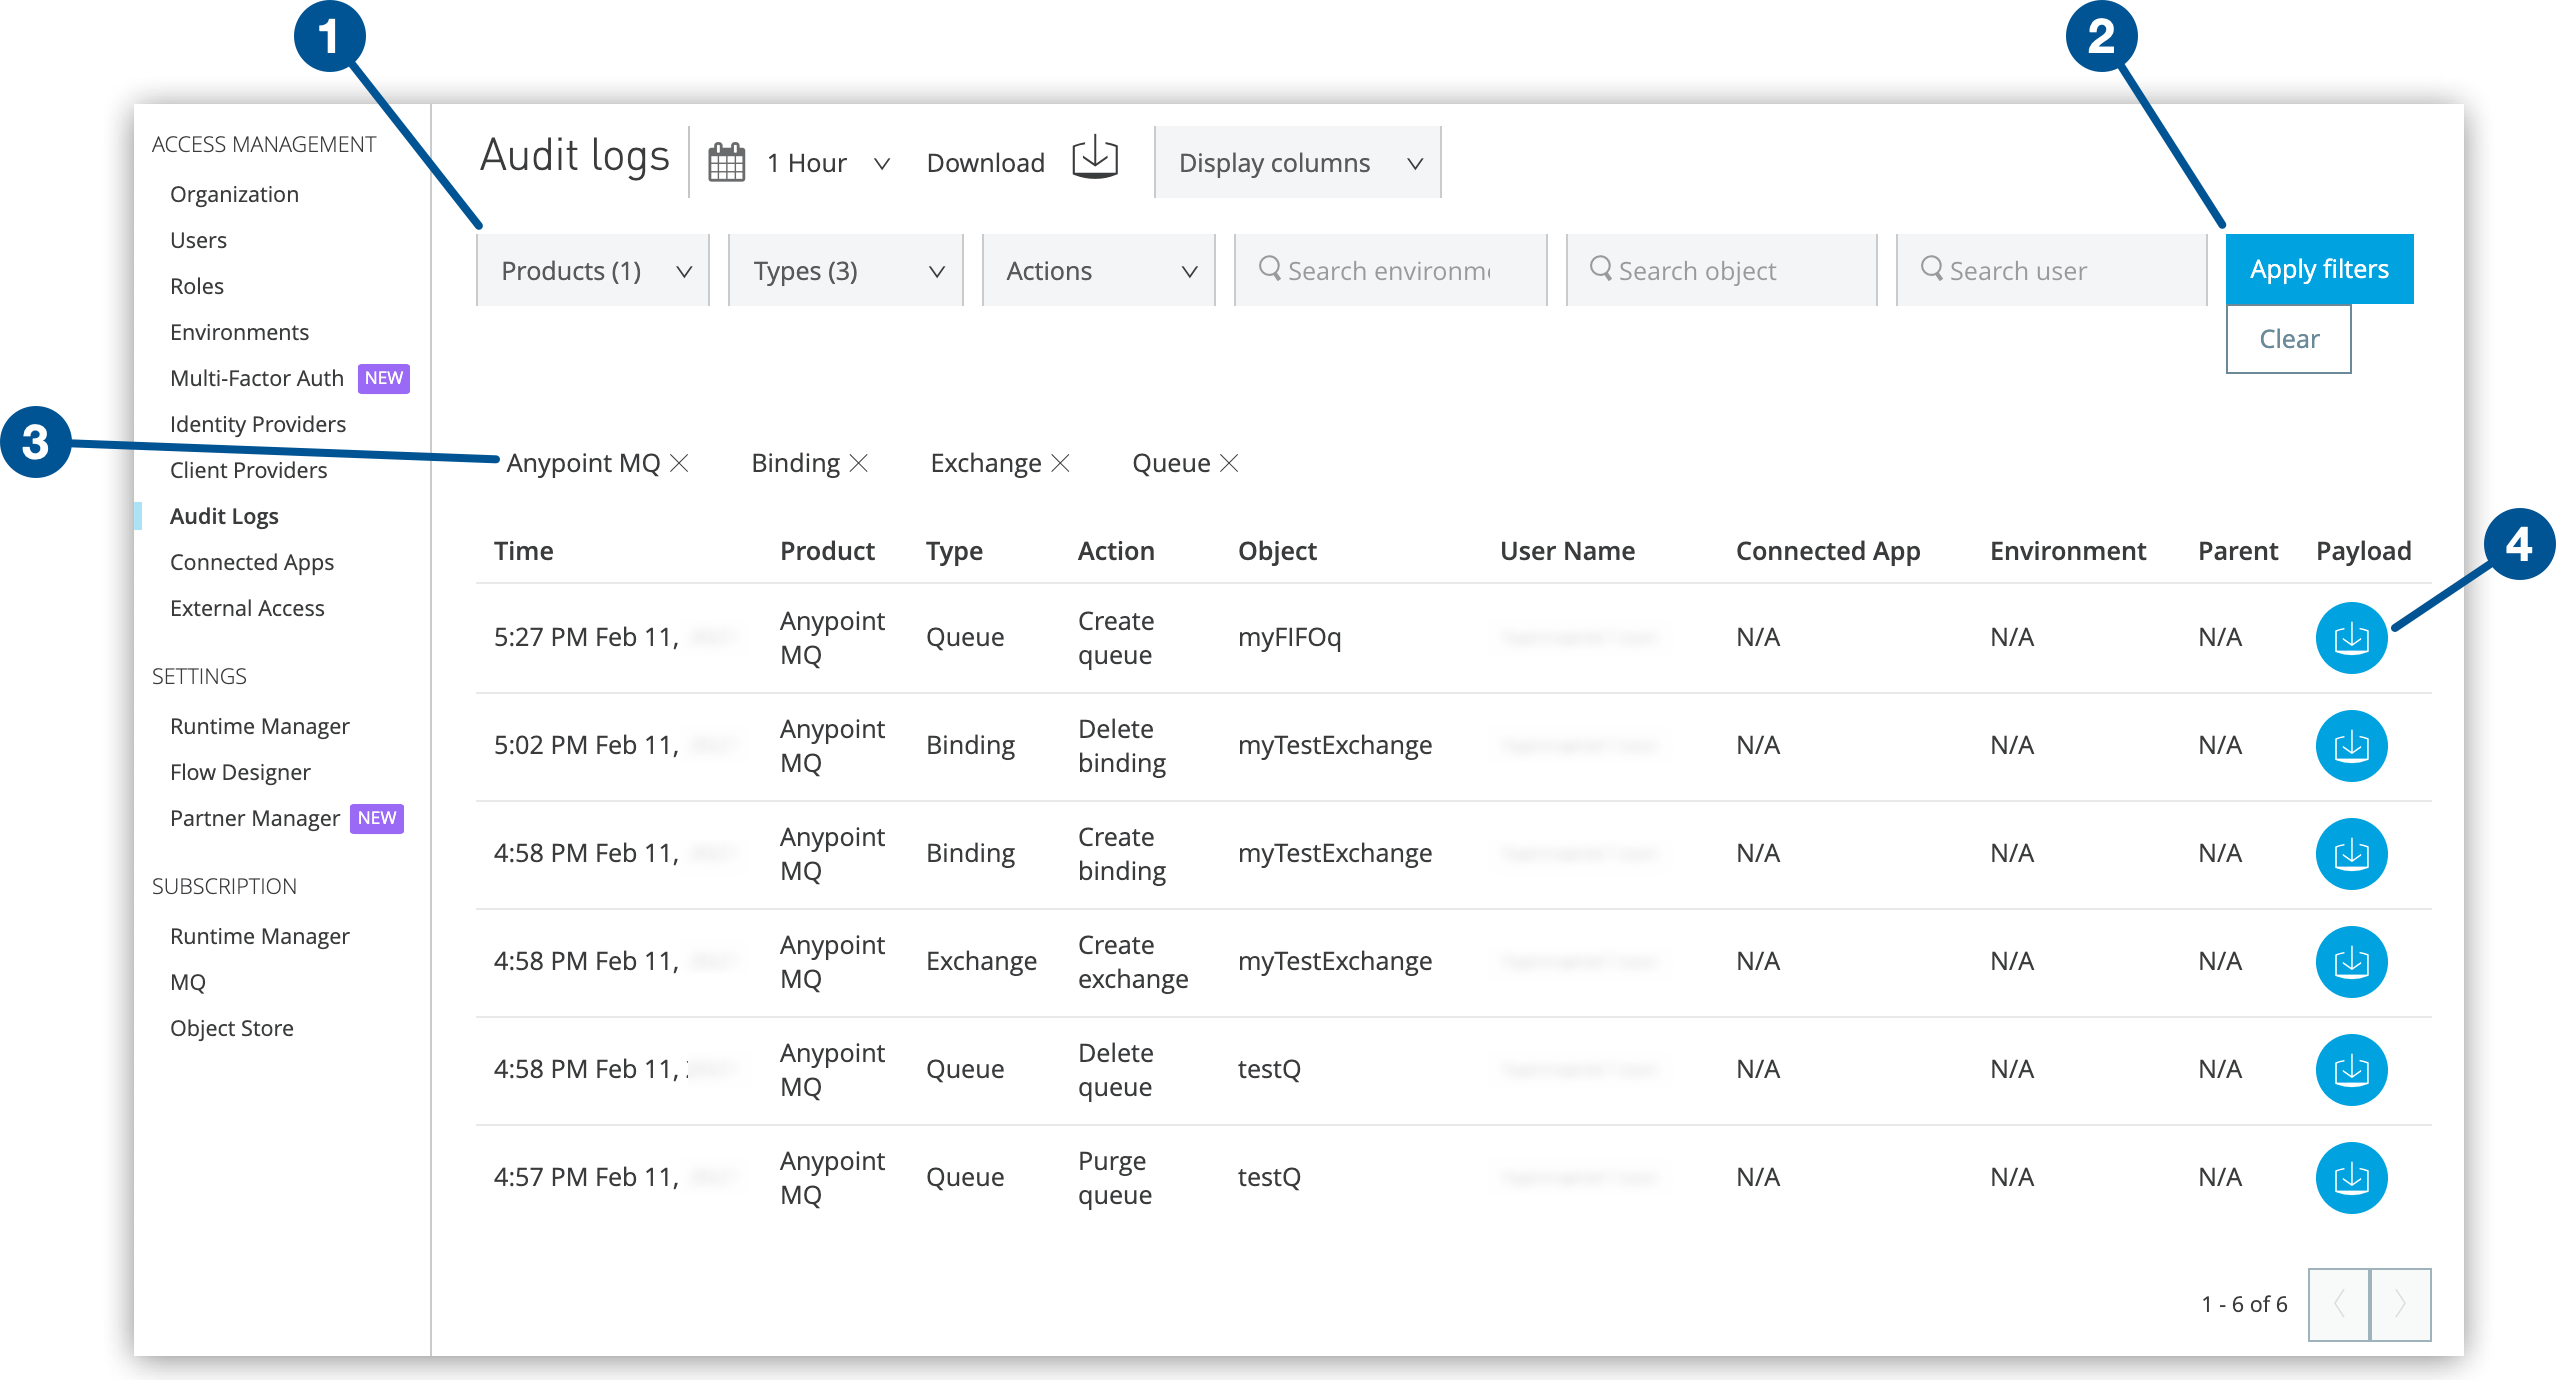
Task: Click the Clear filters button
Action: pos(2289,339)
